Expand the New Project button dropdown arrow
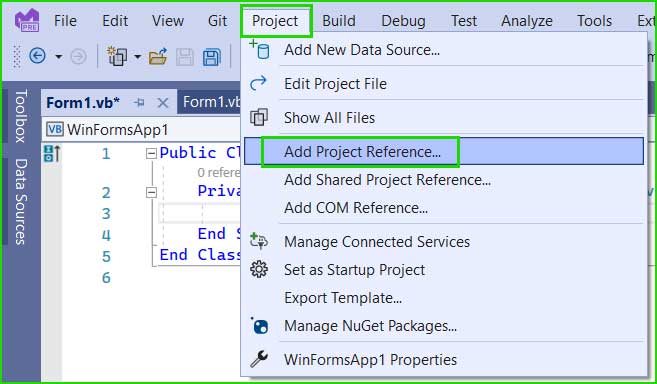 [x=137, y=56]
